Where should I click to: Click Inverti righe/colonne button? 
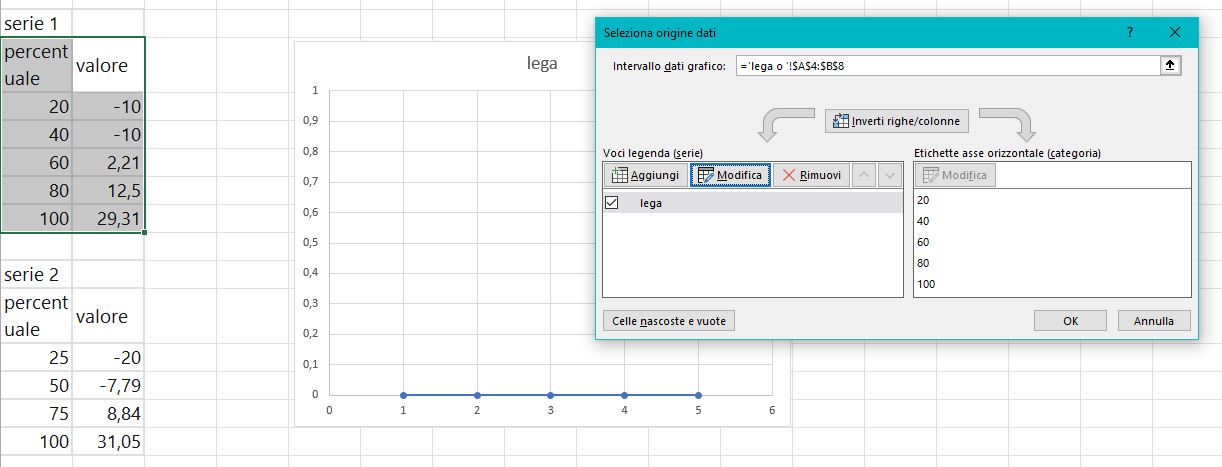897,121
